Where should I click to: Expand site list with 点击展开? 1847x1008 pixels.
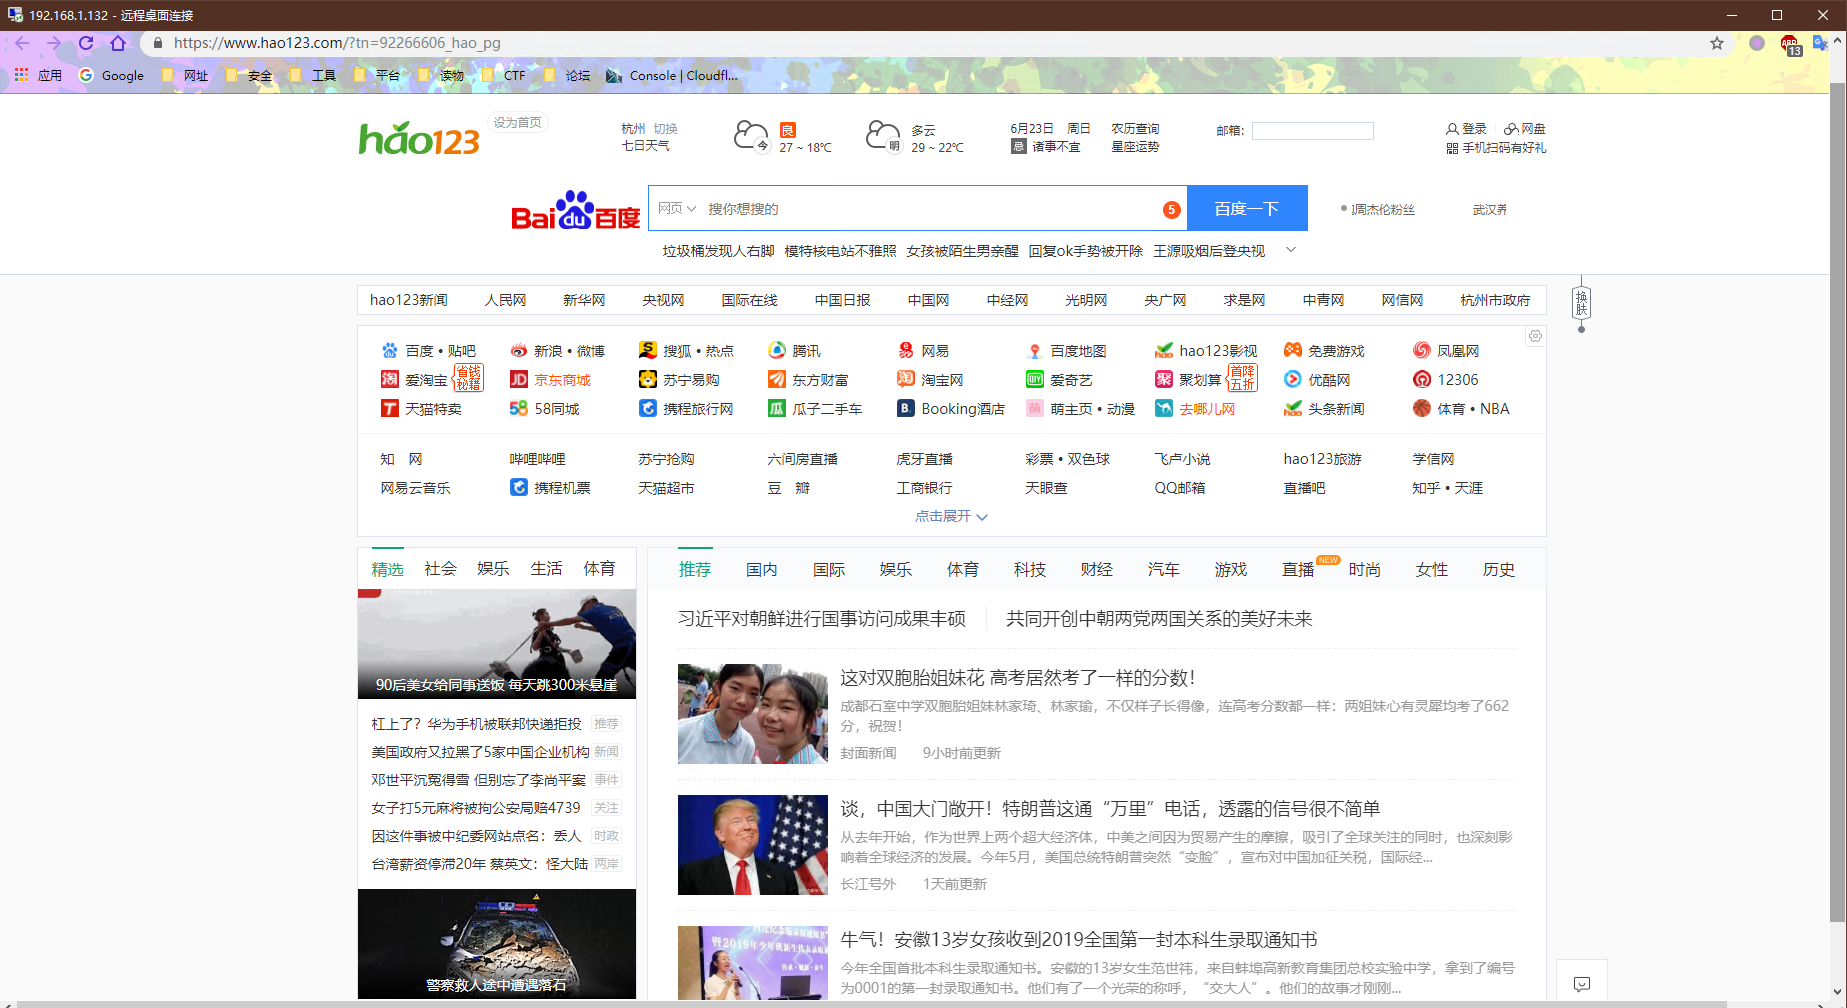[x=951, y=516]
